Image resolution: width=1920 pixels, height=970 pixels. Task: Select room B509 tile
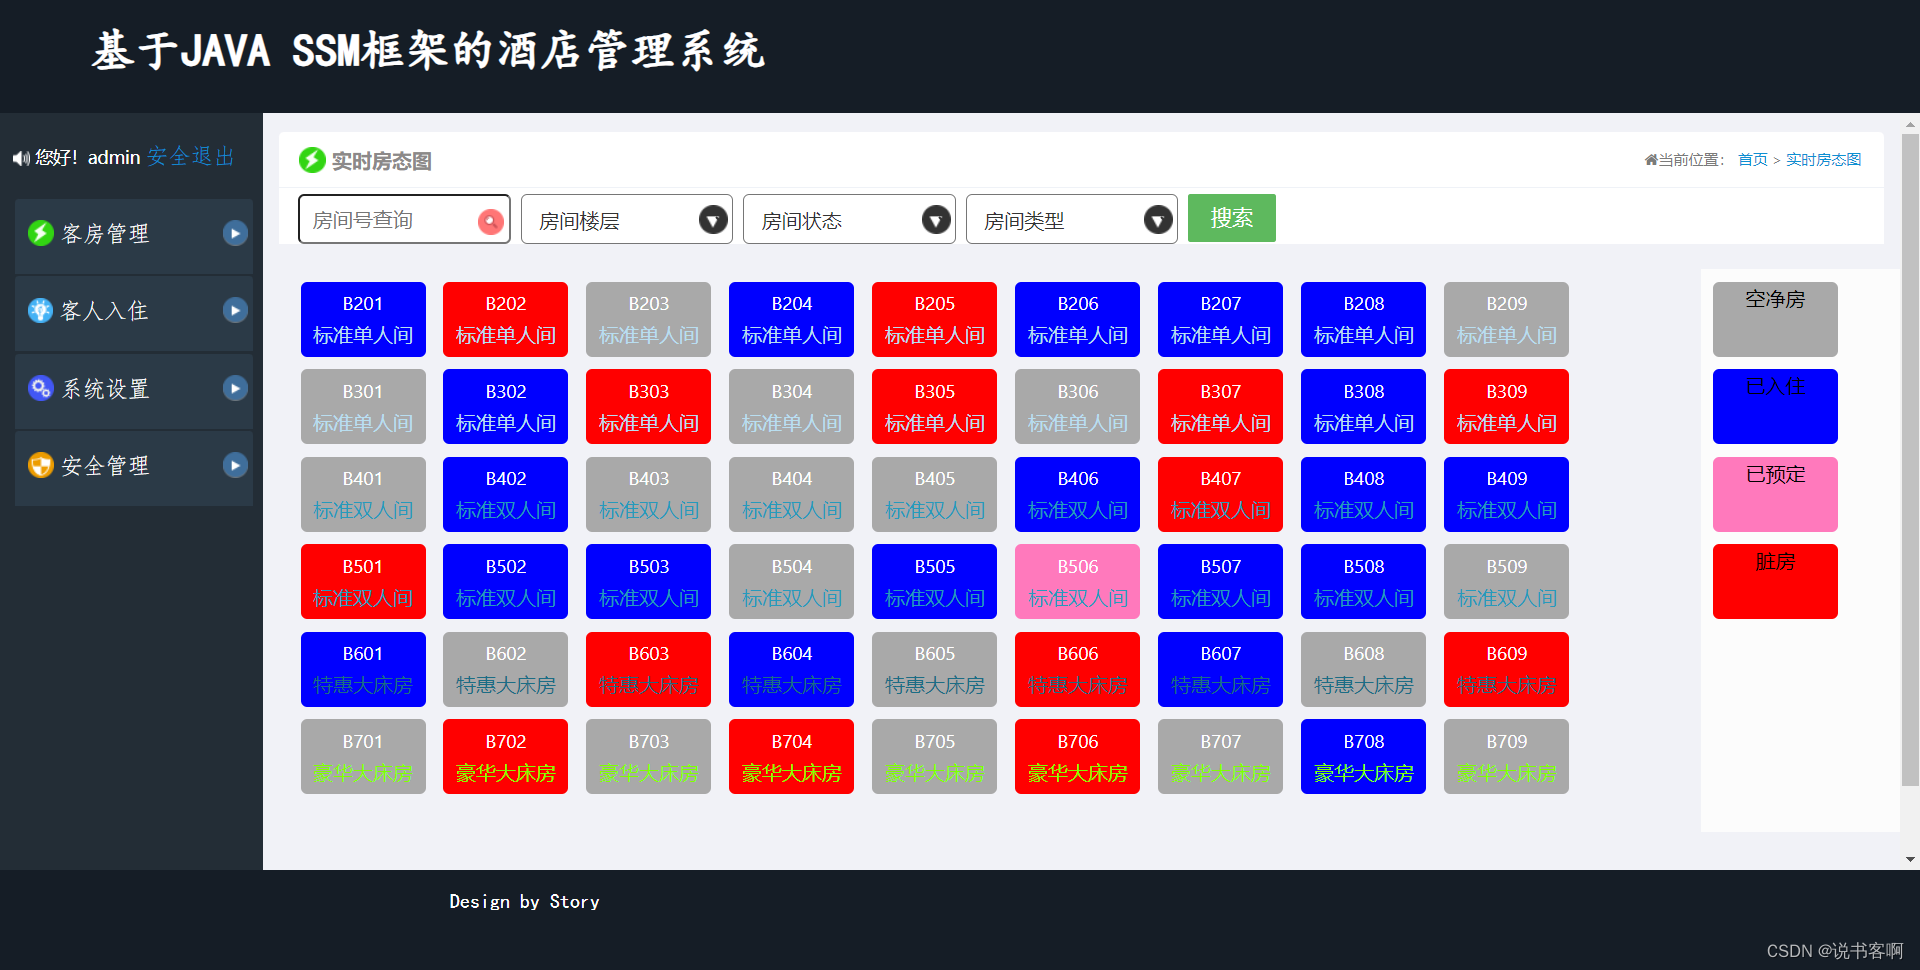tap(1507, 581)
